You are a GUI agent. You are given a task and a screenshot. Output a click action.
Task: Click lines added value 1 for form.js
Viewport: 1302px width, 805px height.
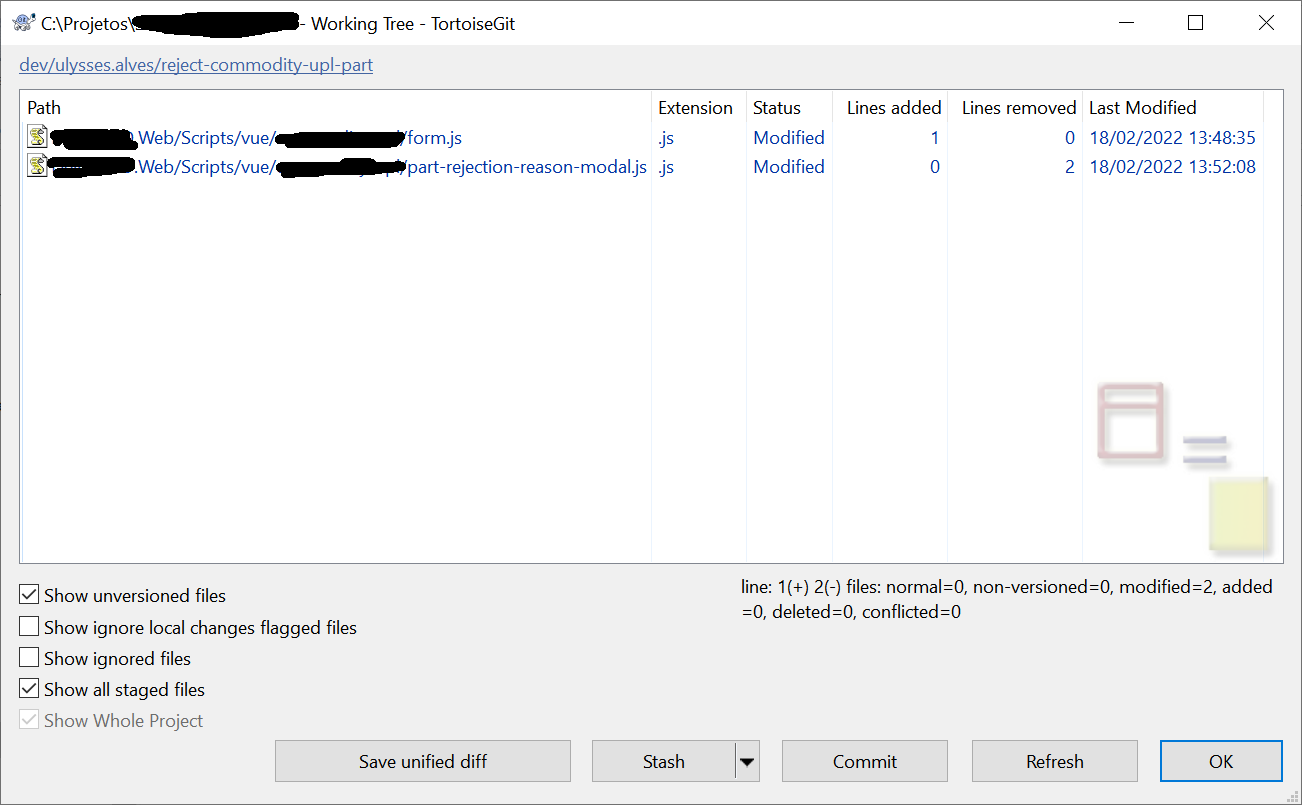click(x=935, y=137)
